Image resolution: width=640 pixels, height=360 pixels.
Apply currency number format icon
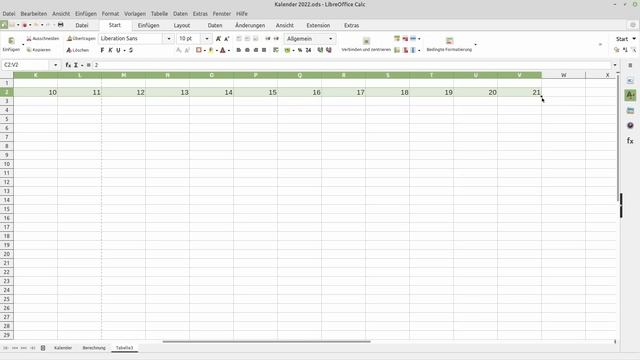click(x=287, y=50)
